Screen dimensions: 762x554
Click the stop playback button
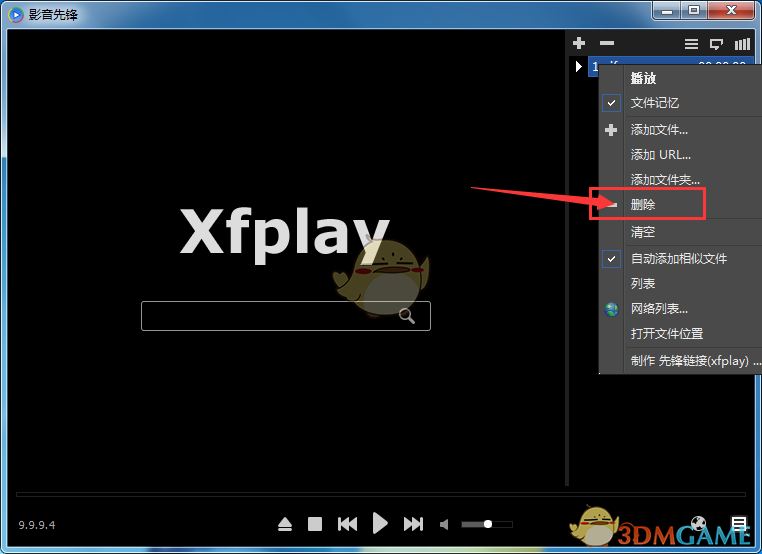pos(315,524)
